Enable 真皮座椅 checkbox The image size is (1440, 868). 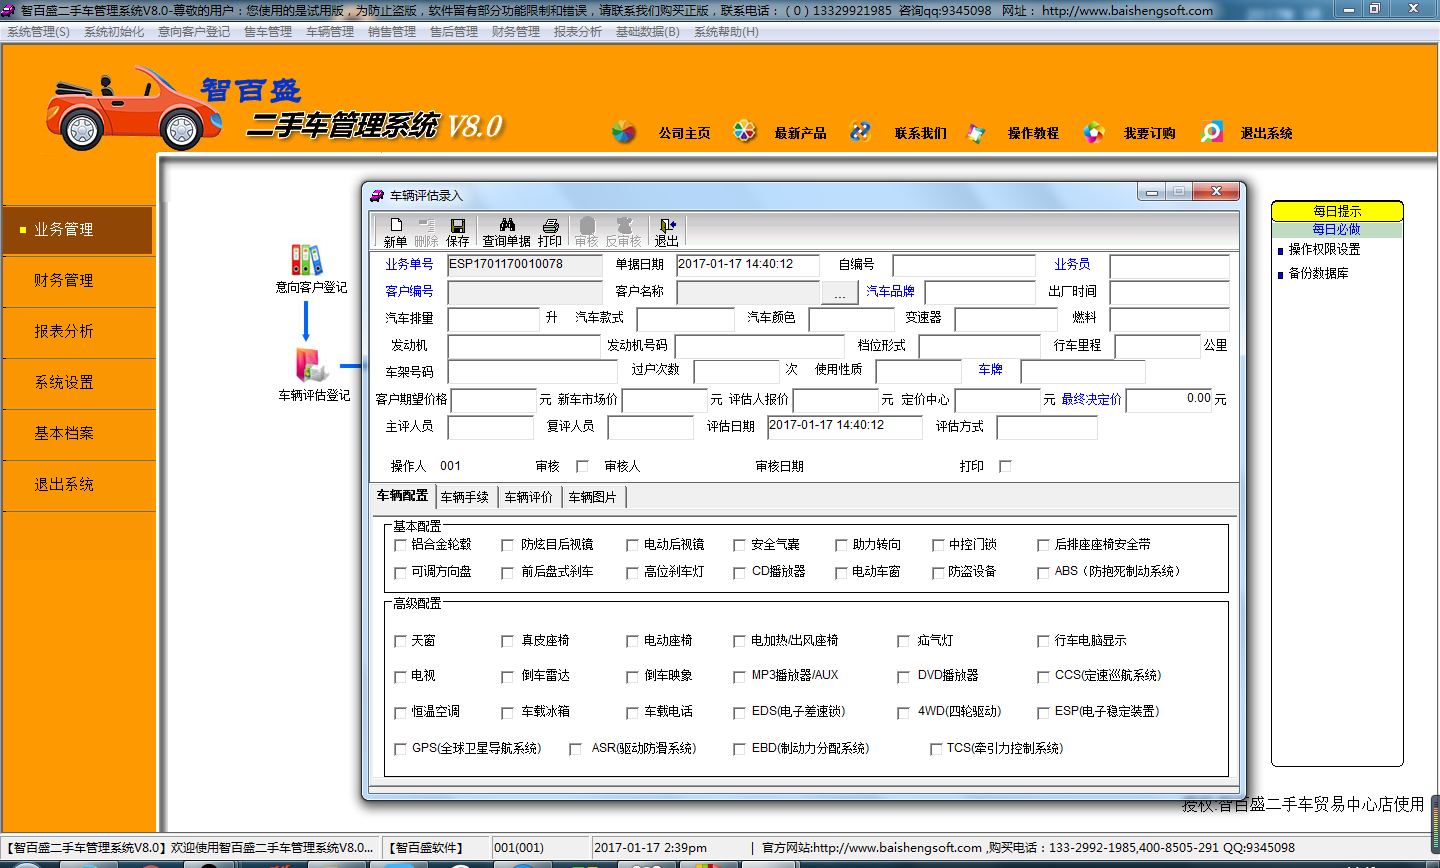coord(508,641)
